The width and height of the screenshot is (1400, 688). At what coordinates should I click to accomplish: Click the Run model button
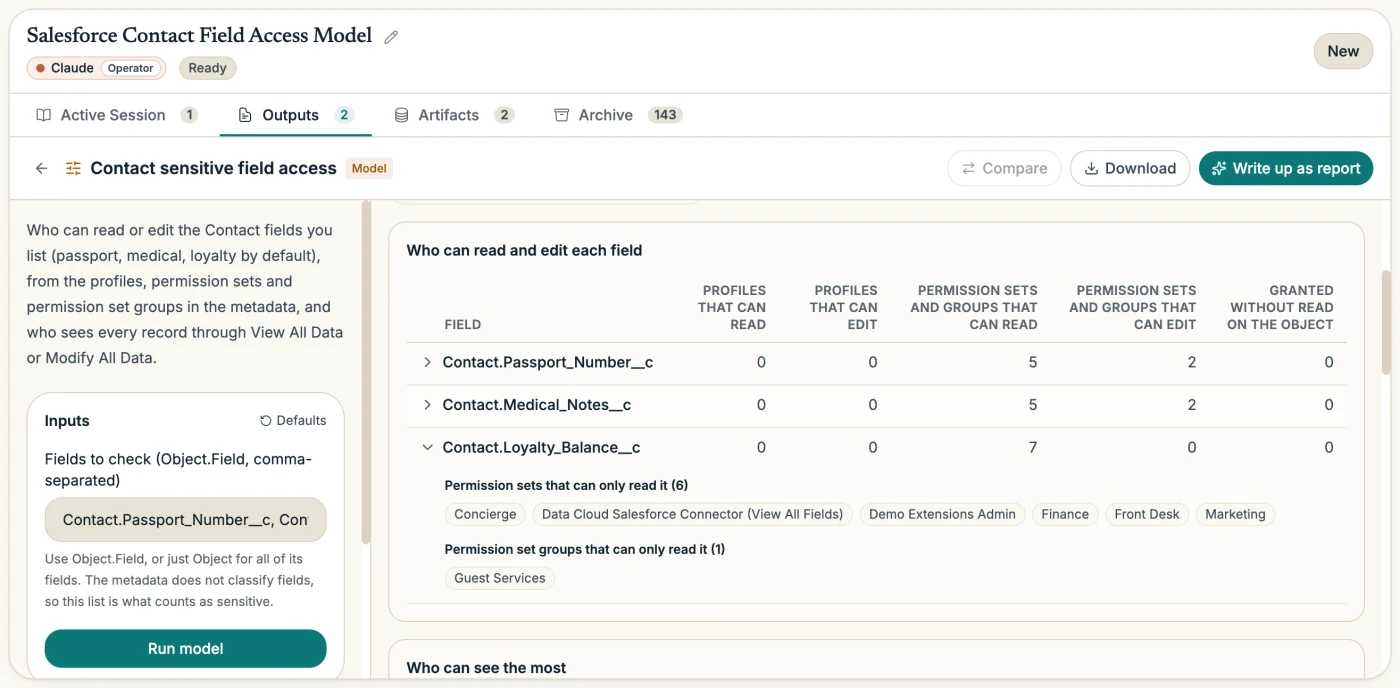(x=186, y=648)
